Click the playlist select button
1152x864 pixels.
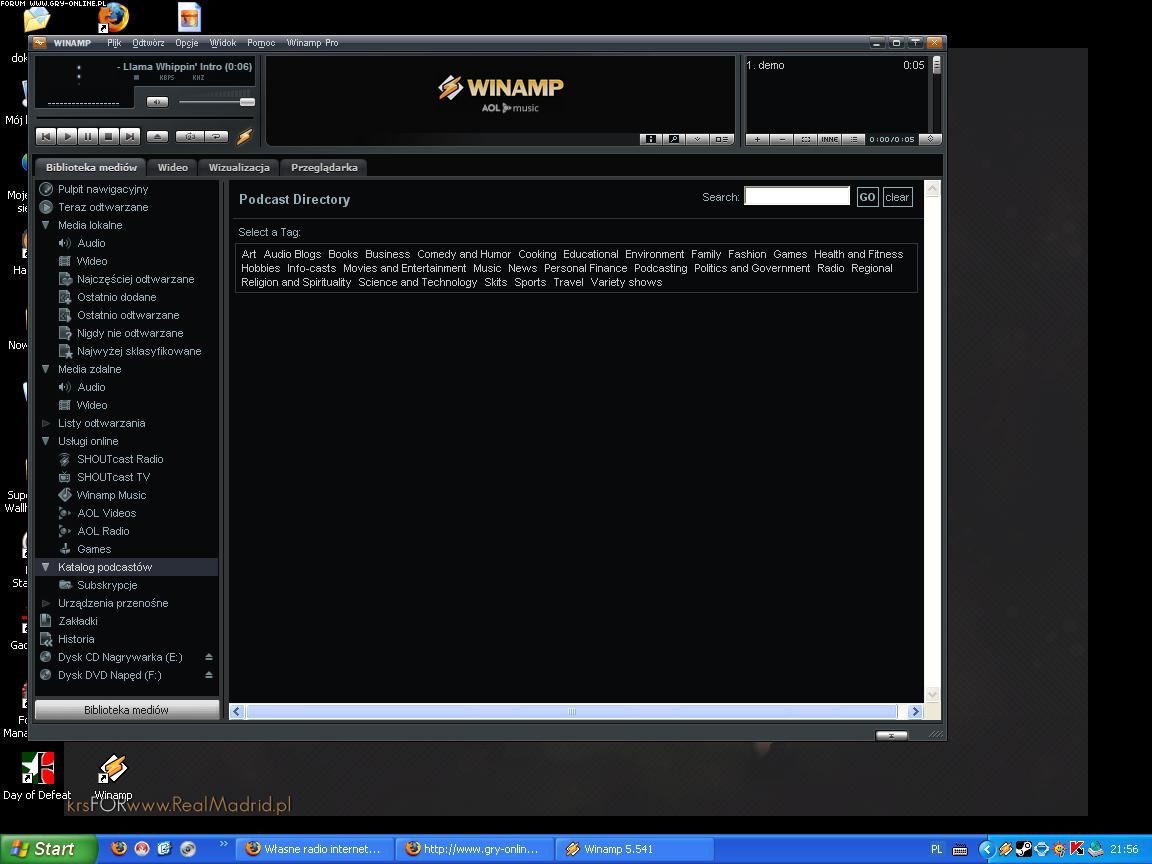[806, 139]
